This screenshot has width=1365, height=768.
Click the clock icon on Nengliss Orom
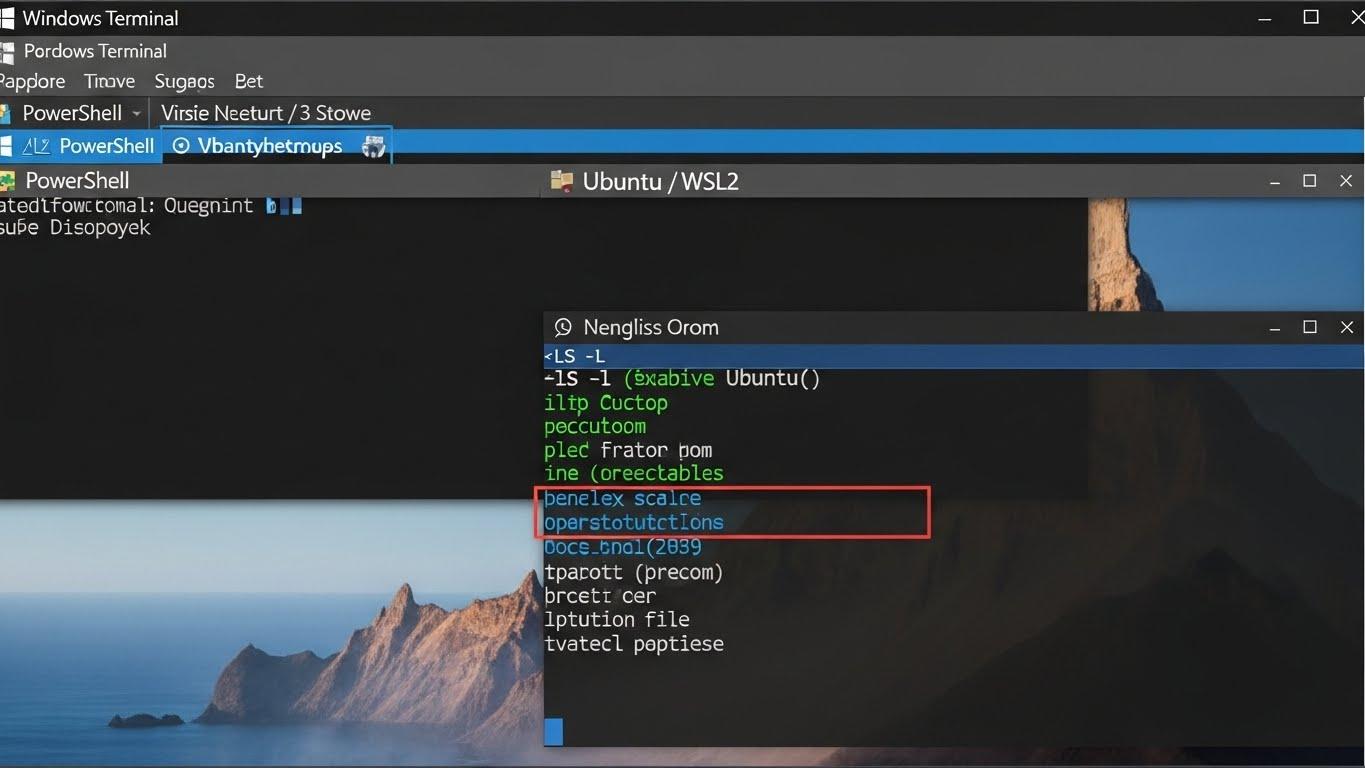pyautogui.click(x=562, y=327)
